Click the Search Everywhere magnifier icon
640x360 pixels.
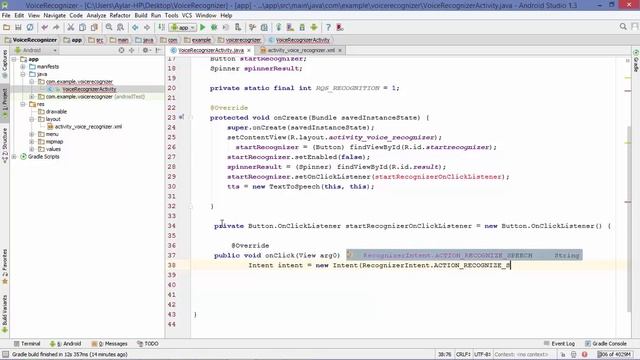pos(623,27)
